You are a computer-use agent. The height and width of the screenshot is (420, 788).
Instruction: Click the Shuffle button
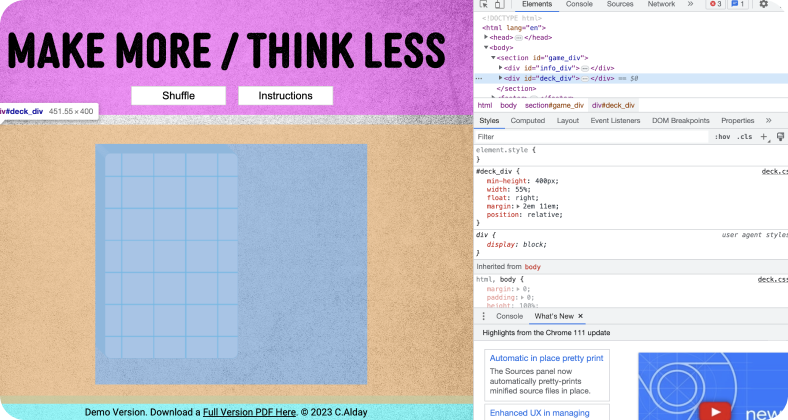(178, 96)
